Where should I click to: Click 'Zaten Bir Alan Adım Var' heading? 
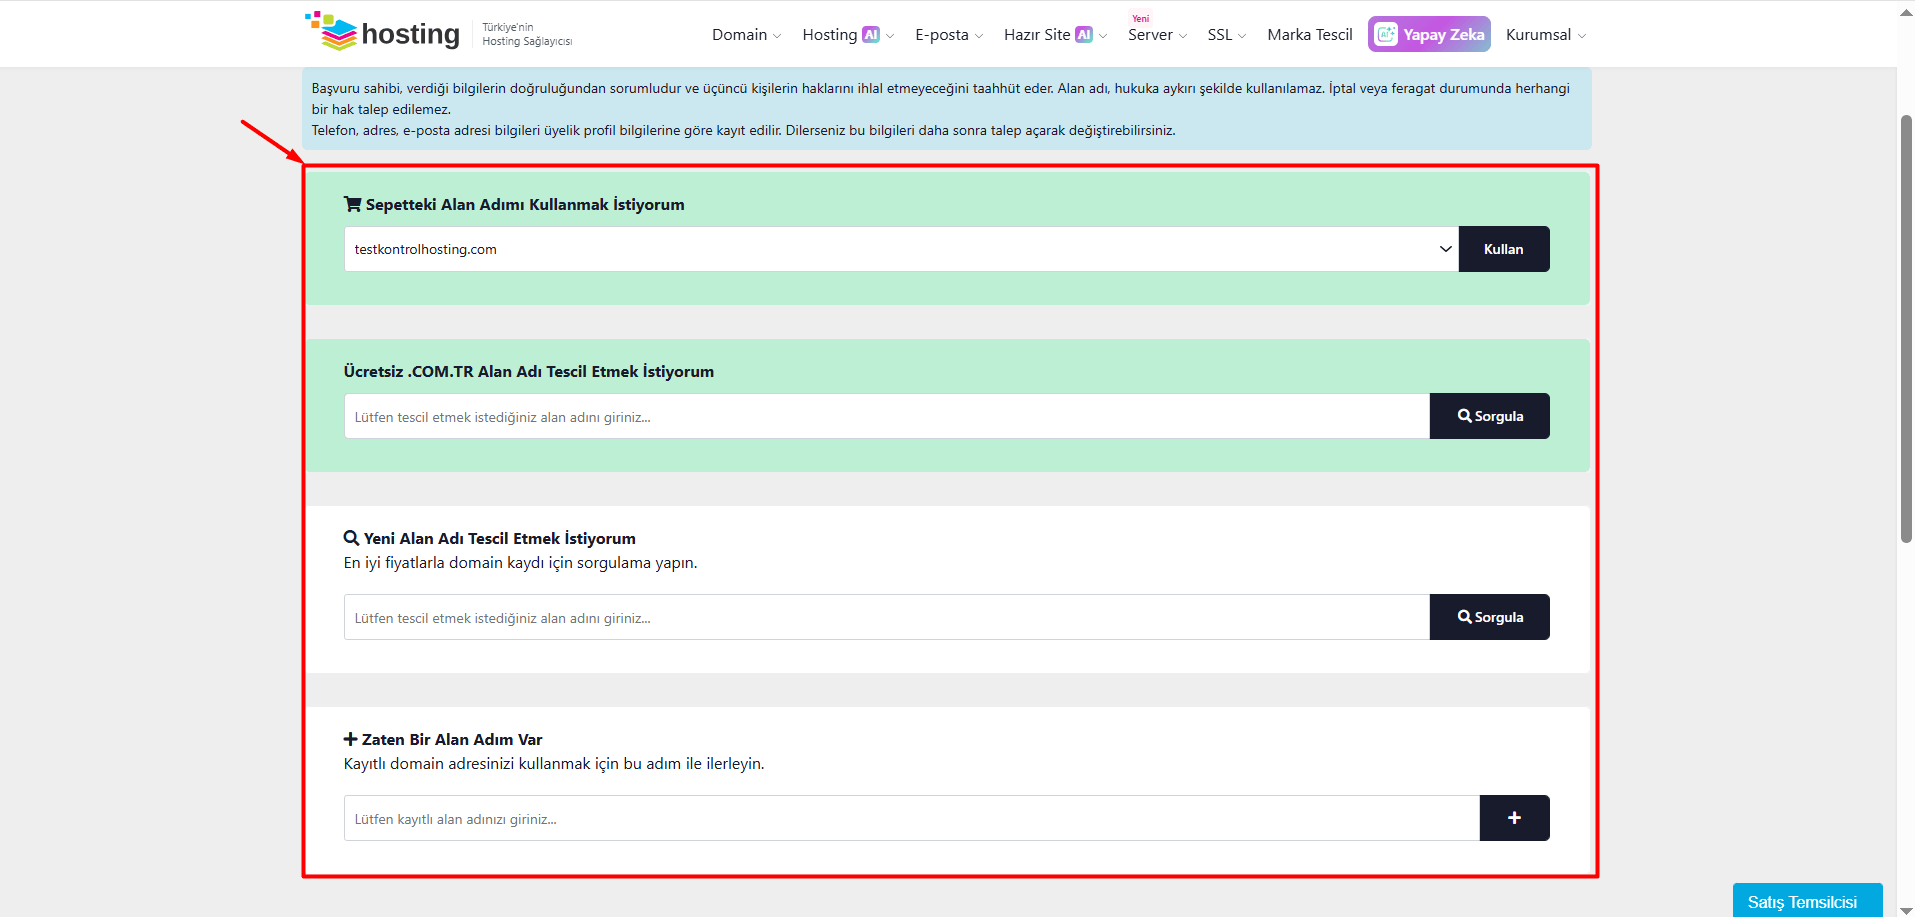tap(443, 739)
